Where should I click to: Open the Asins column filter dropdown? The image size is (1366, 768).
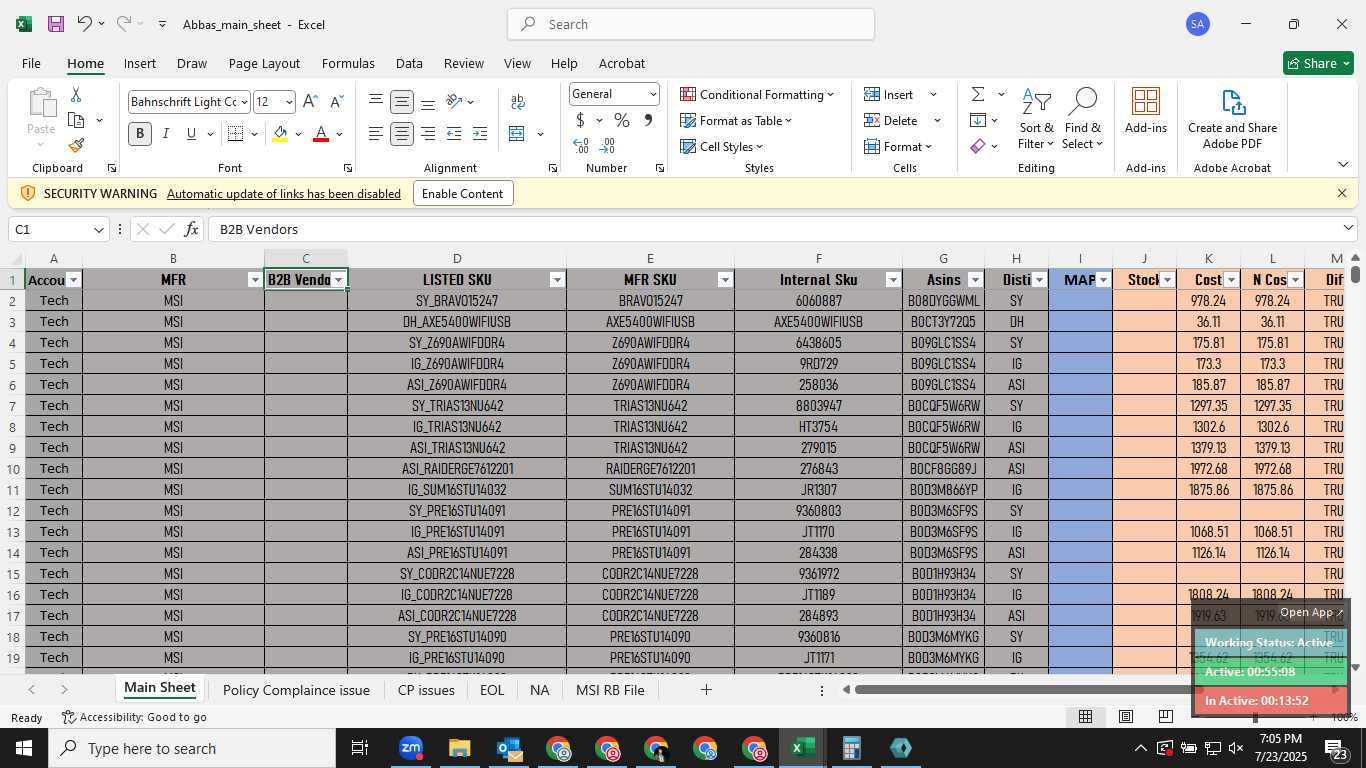[975, 280]
